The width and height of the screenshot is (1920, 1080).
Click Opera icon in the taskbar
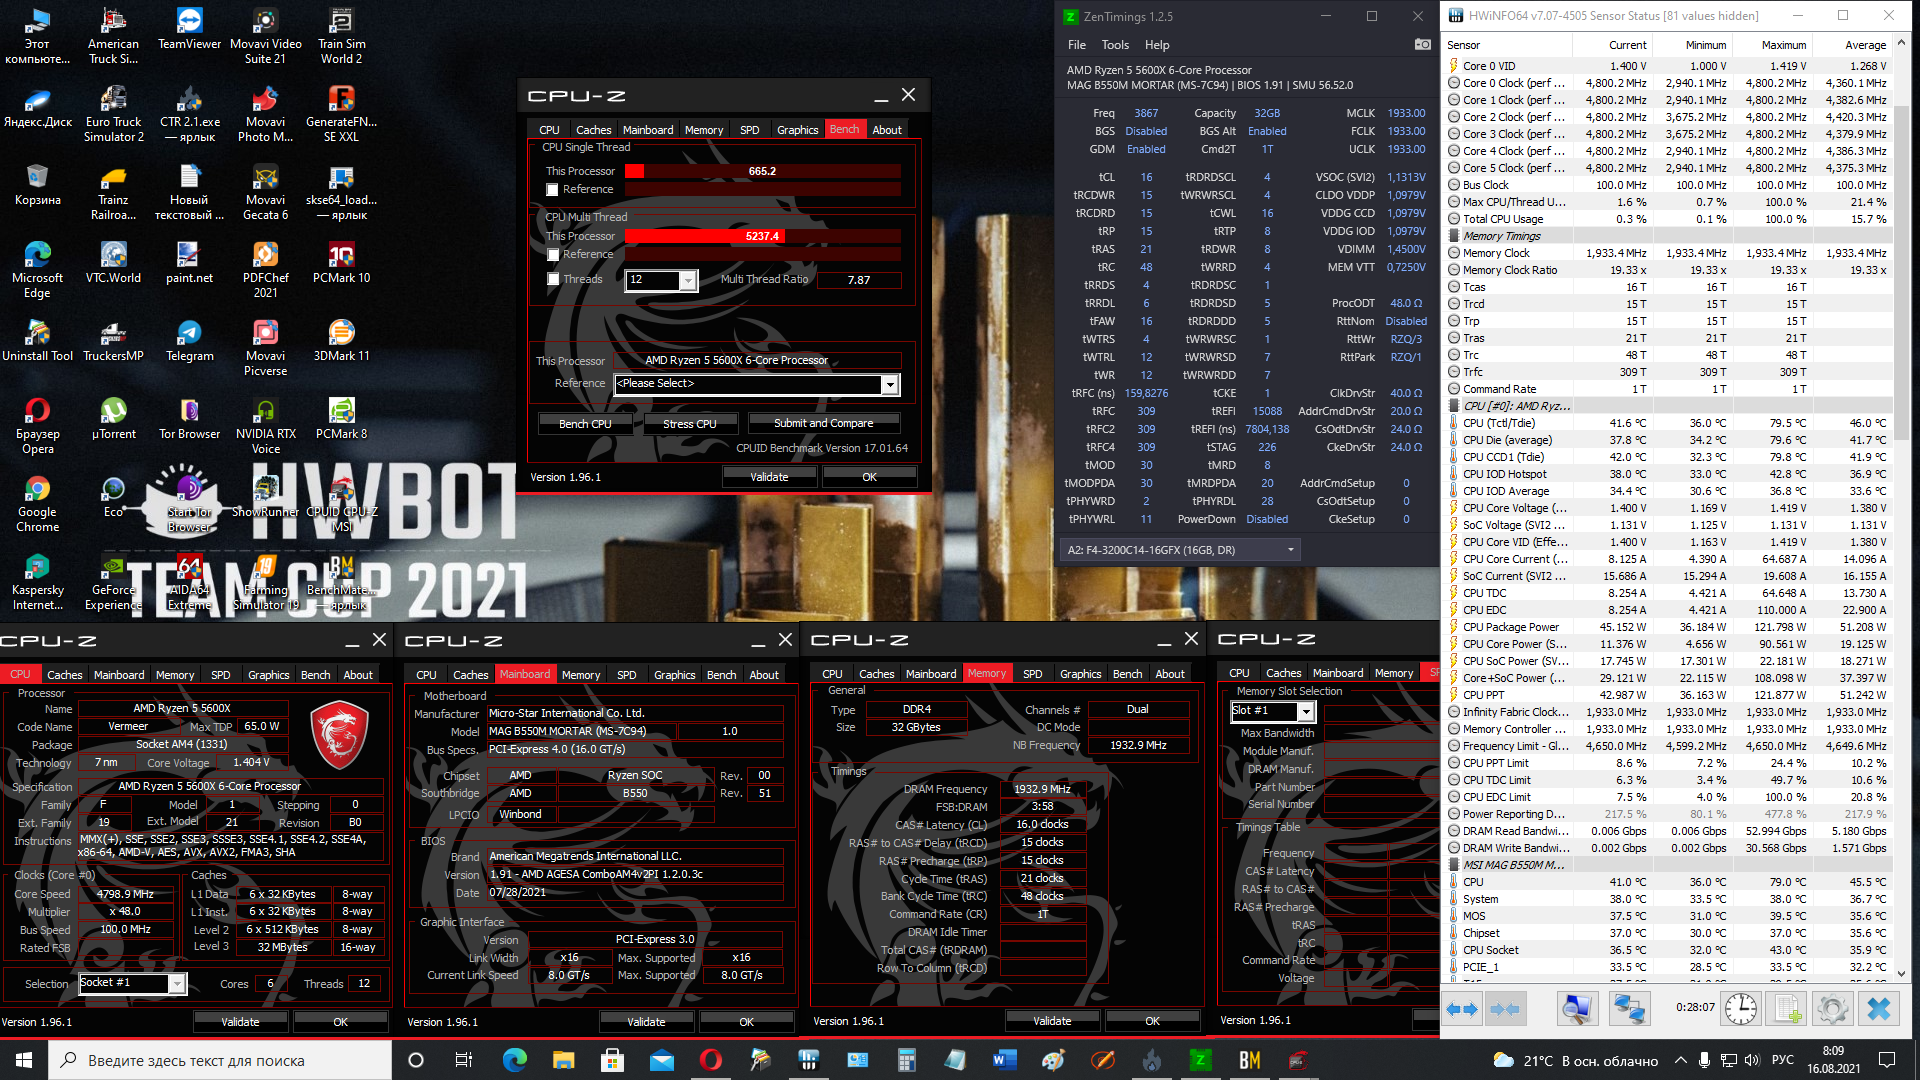(711, 1060)
